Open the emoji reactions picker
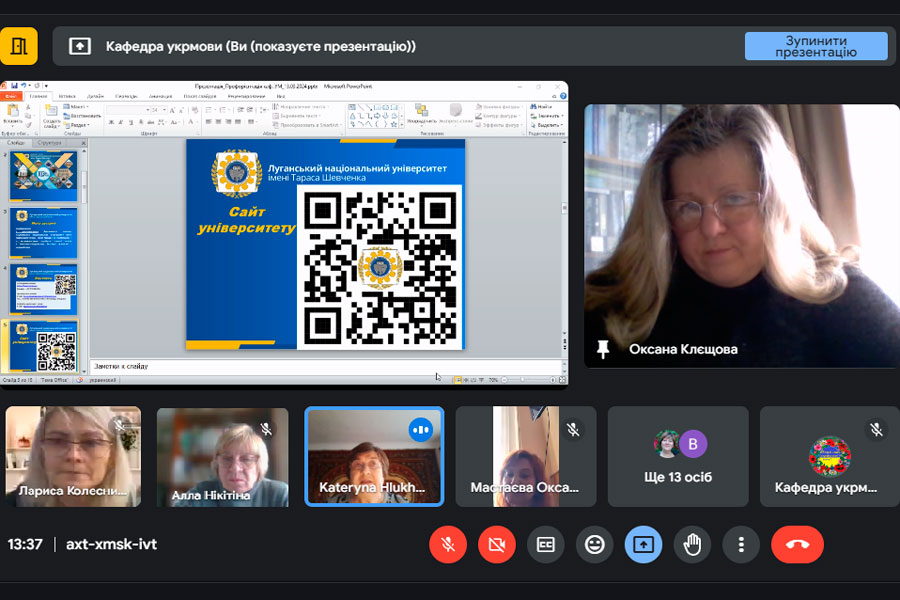 [x=594, y=544]
